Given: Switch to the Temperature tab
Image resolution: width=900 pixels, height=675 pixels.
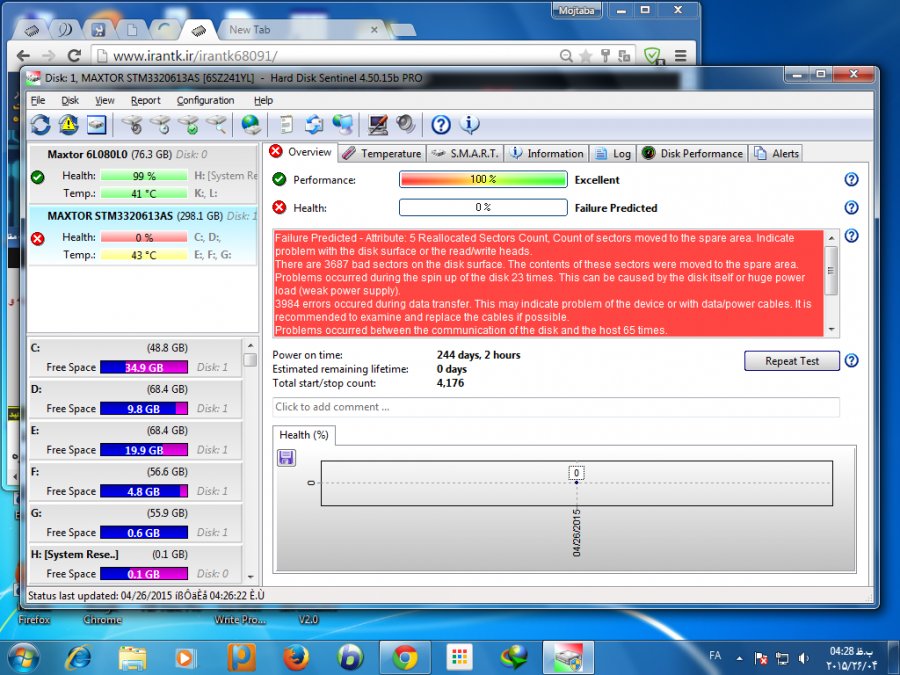Looking at the screenshot, I should tap(382, 153).
